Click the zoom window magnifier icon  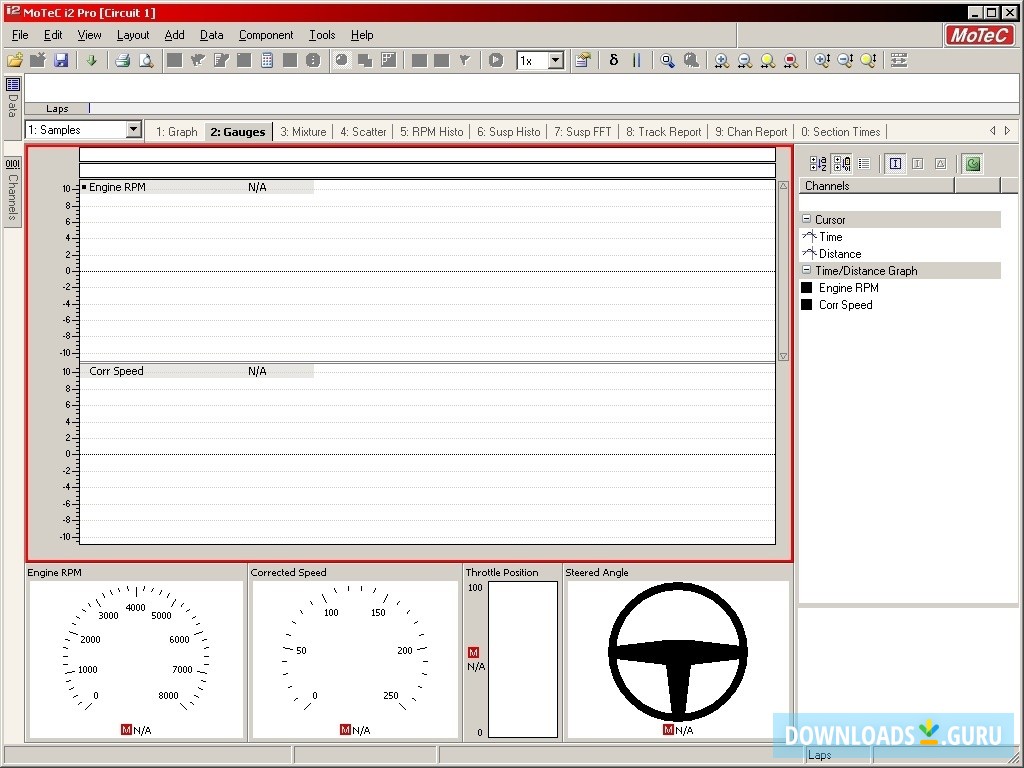pyautogui.click(x=667, y=60)
